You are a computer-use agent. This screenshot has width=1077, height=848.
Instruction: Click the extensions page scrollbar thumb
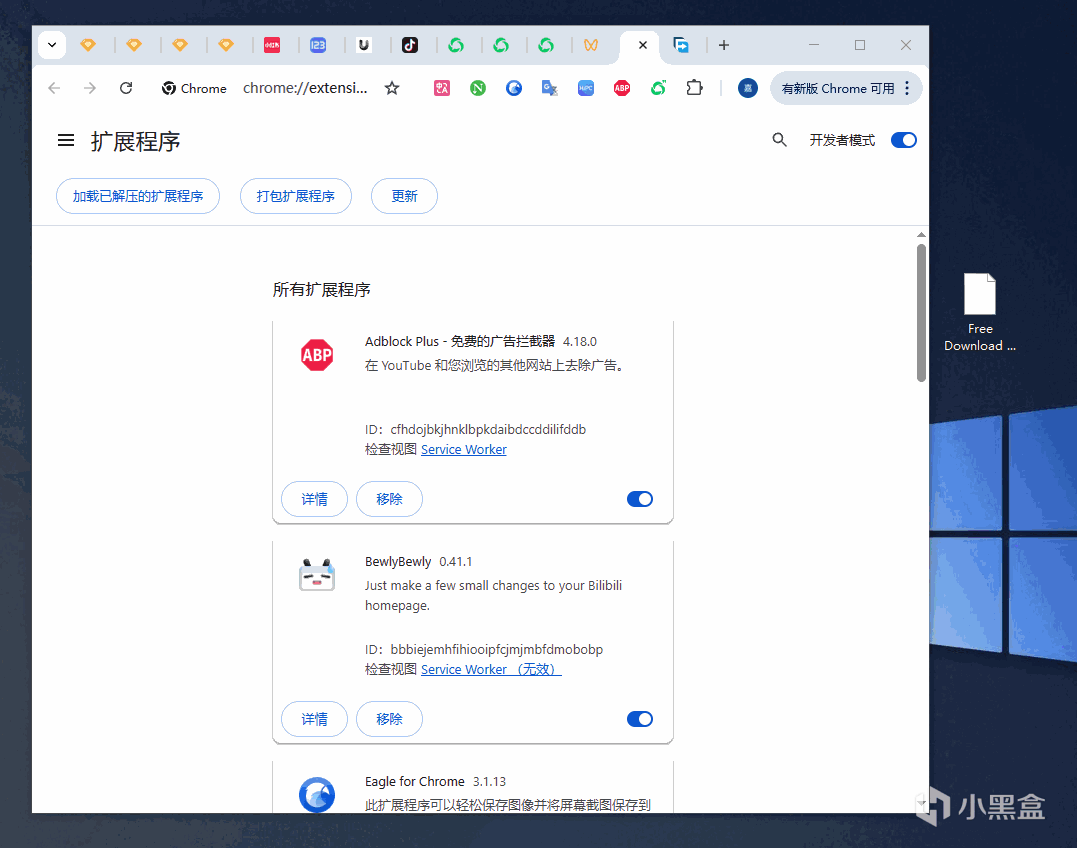(921, 312)
